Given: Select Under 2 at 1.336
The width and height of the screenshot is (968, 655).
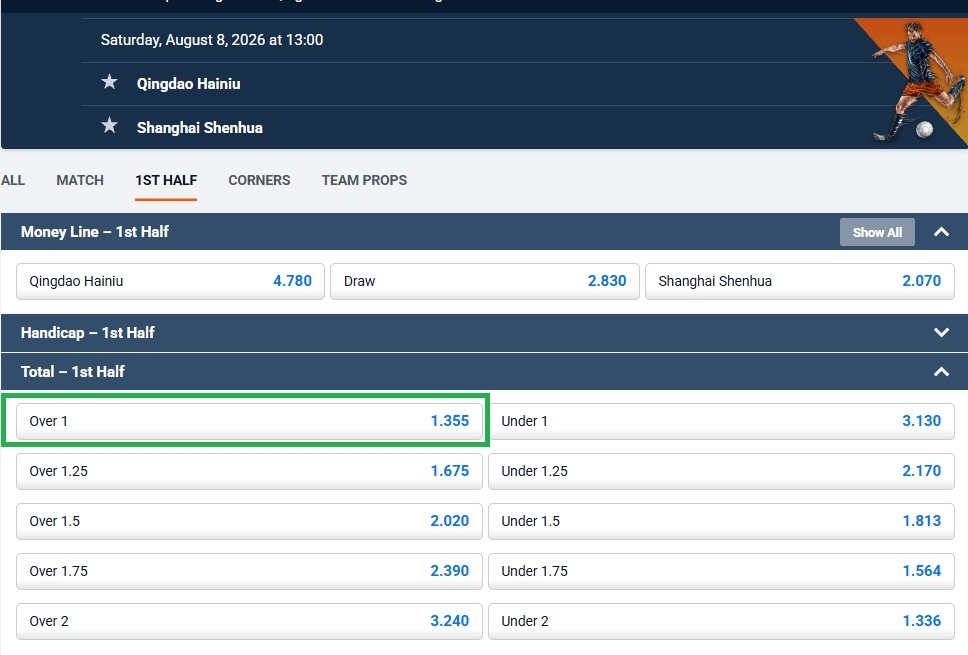Looking at the screenshot, I should 721,622.
